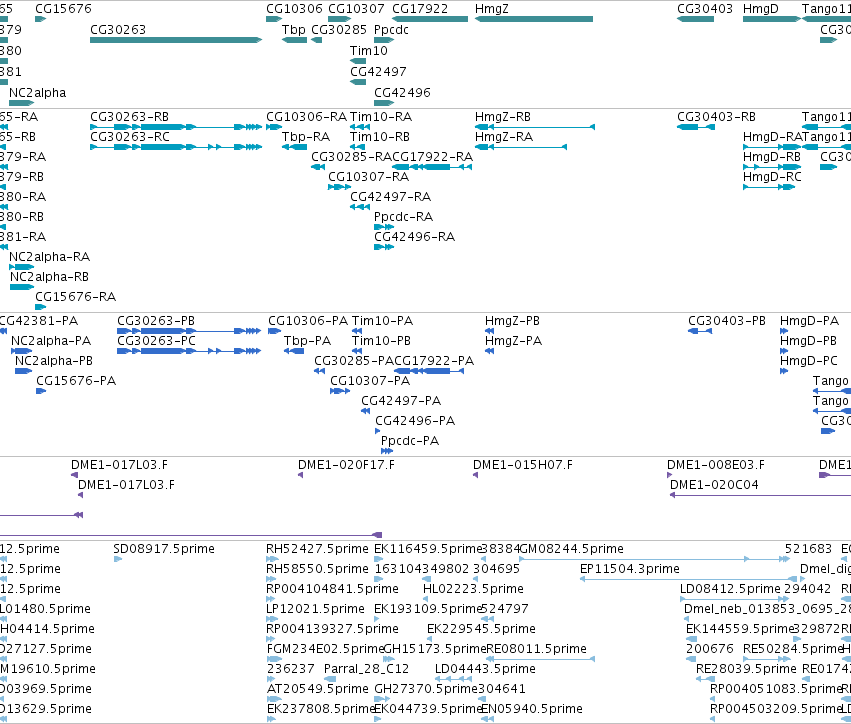Select the CG30403-PB protein label
Image resolution: width=851 pixels, height=724 pixels.
[x=727, y=321]
